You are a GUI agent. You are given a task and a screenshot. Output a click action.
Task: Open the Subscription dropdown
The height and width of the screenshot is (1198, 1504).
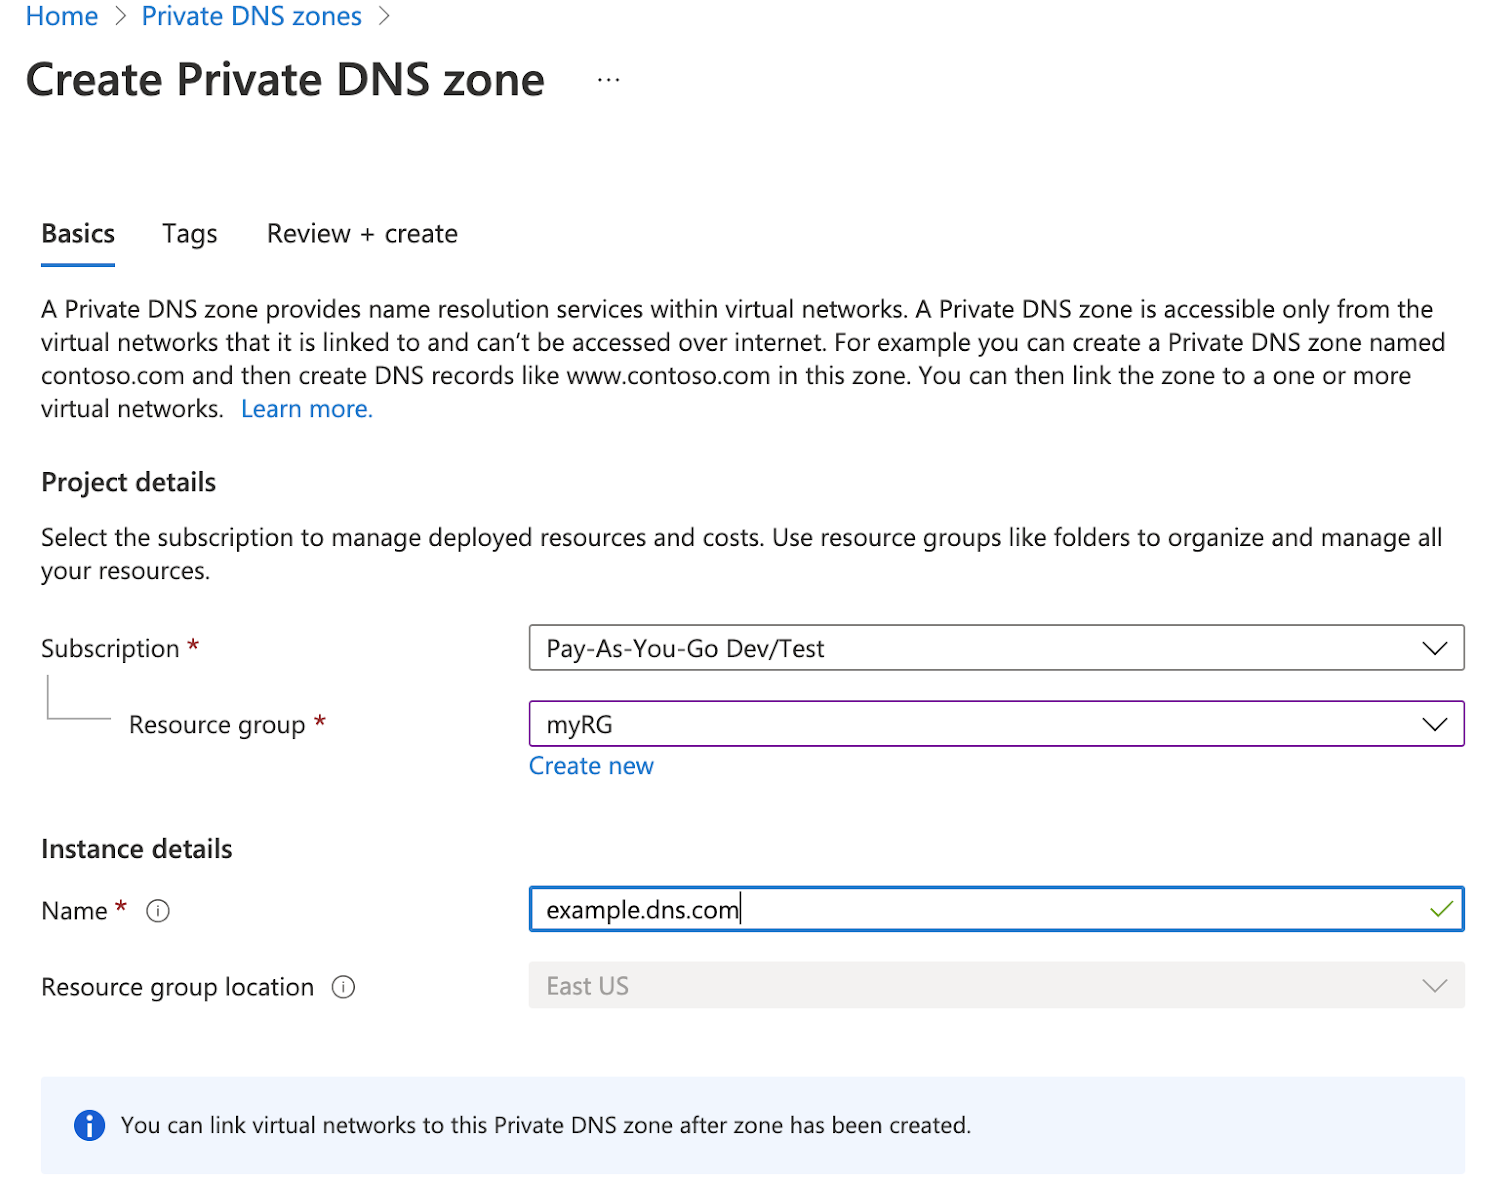click(x=1437, y=647)
